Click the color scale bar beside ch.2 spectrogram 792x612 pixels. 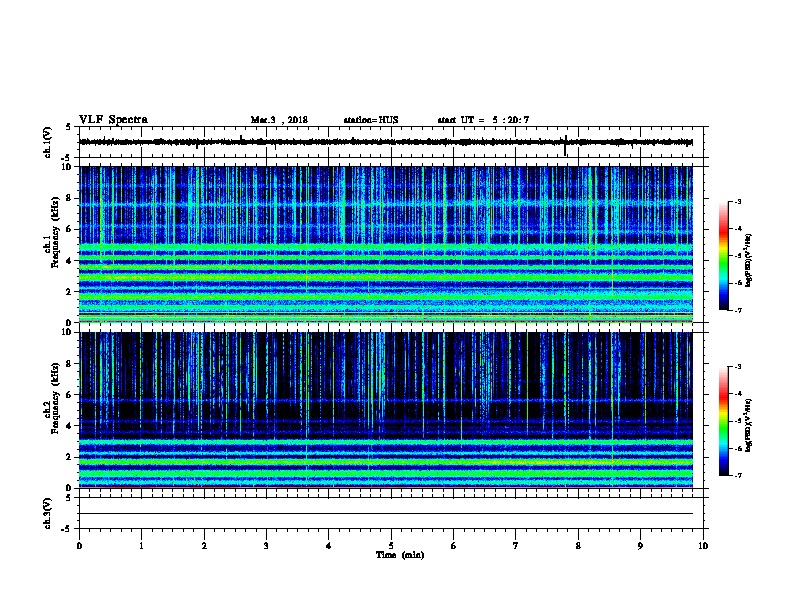tap(723, 421)
